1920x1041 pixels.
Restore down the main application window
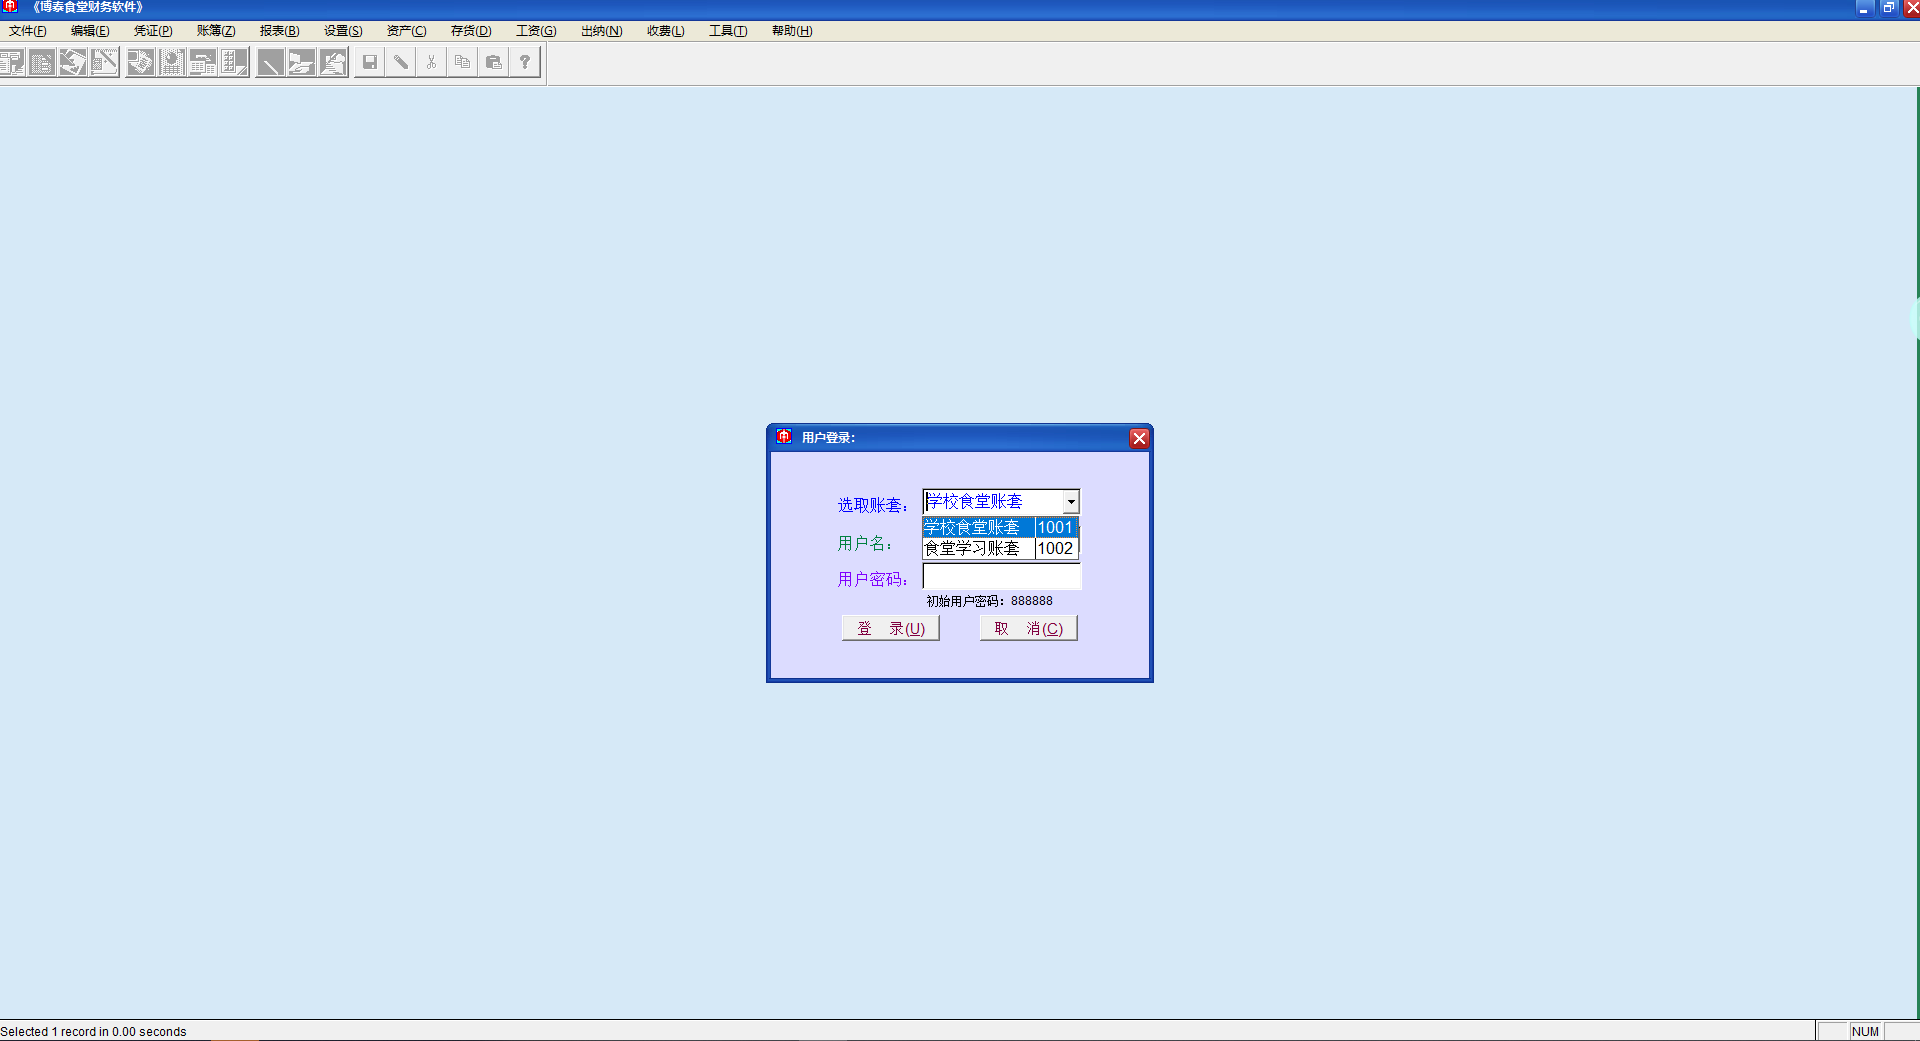pos(1888,8)
